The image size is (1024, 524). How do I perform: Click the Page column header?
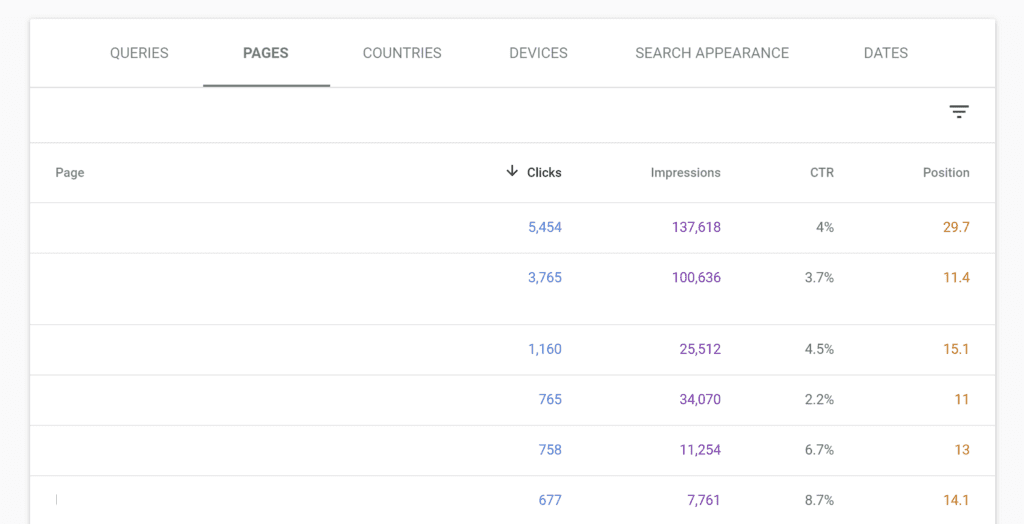[x=70, y=172]
